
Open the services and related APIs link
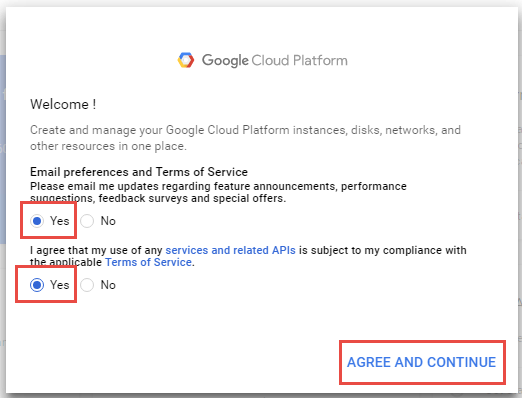(230, 250)
